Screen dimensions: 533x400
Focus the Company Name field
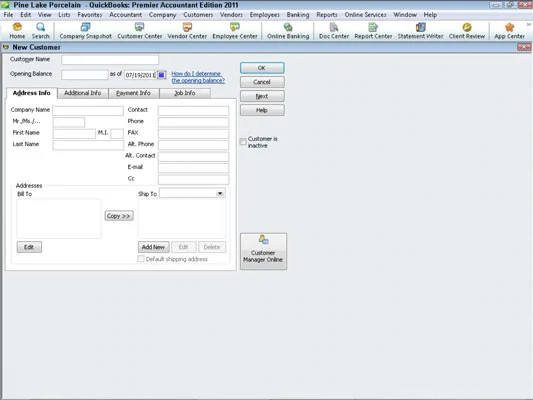pos(88,111)
